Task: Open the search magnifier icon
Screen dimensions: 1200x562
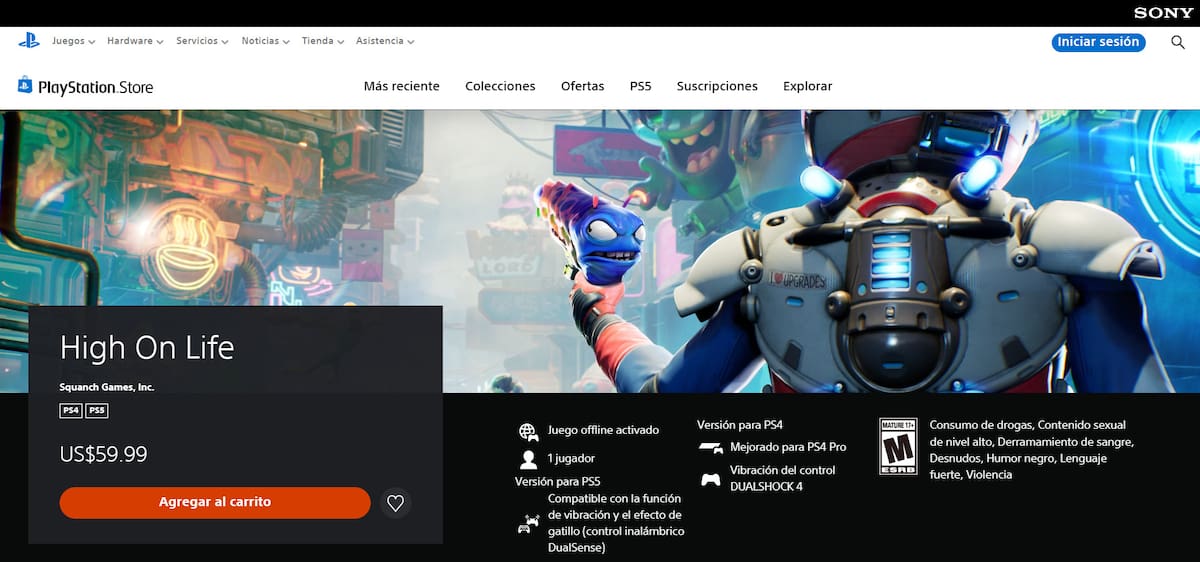Action: pos(1179,42)
